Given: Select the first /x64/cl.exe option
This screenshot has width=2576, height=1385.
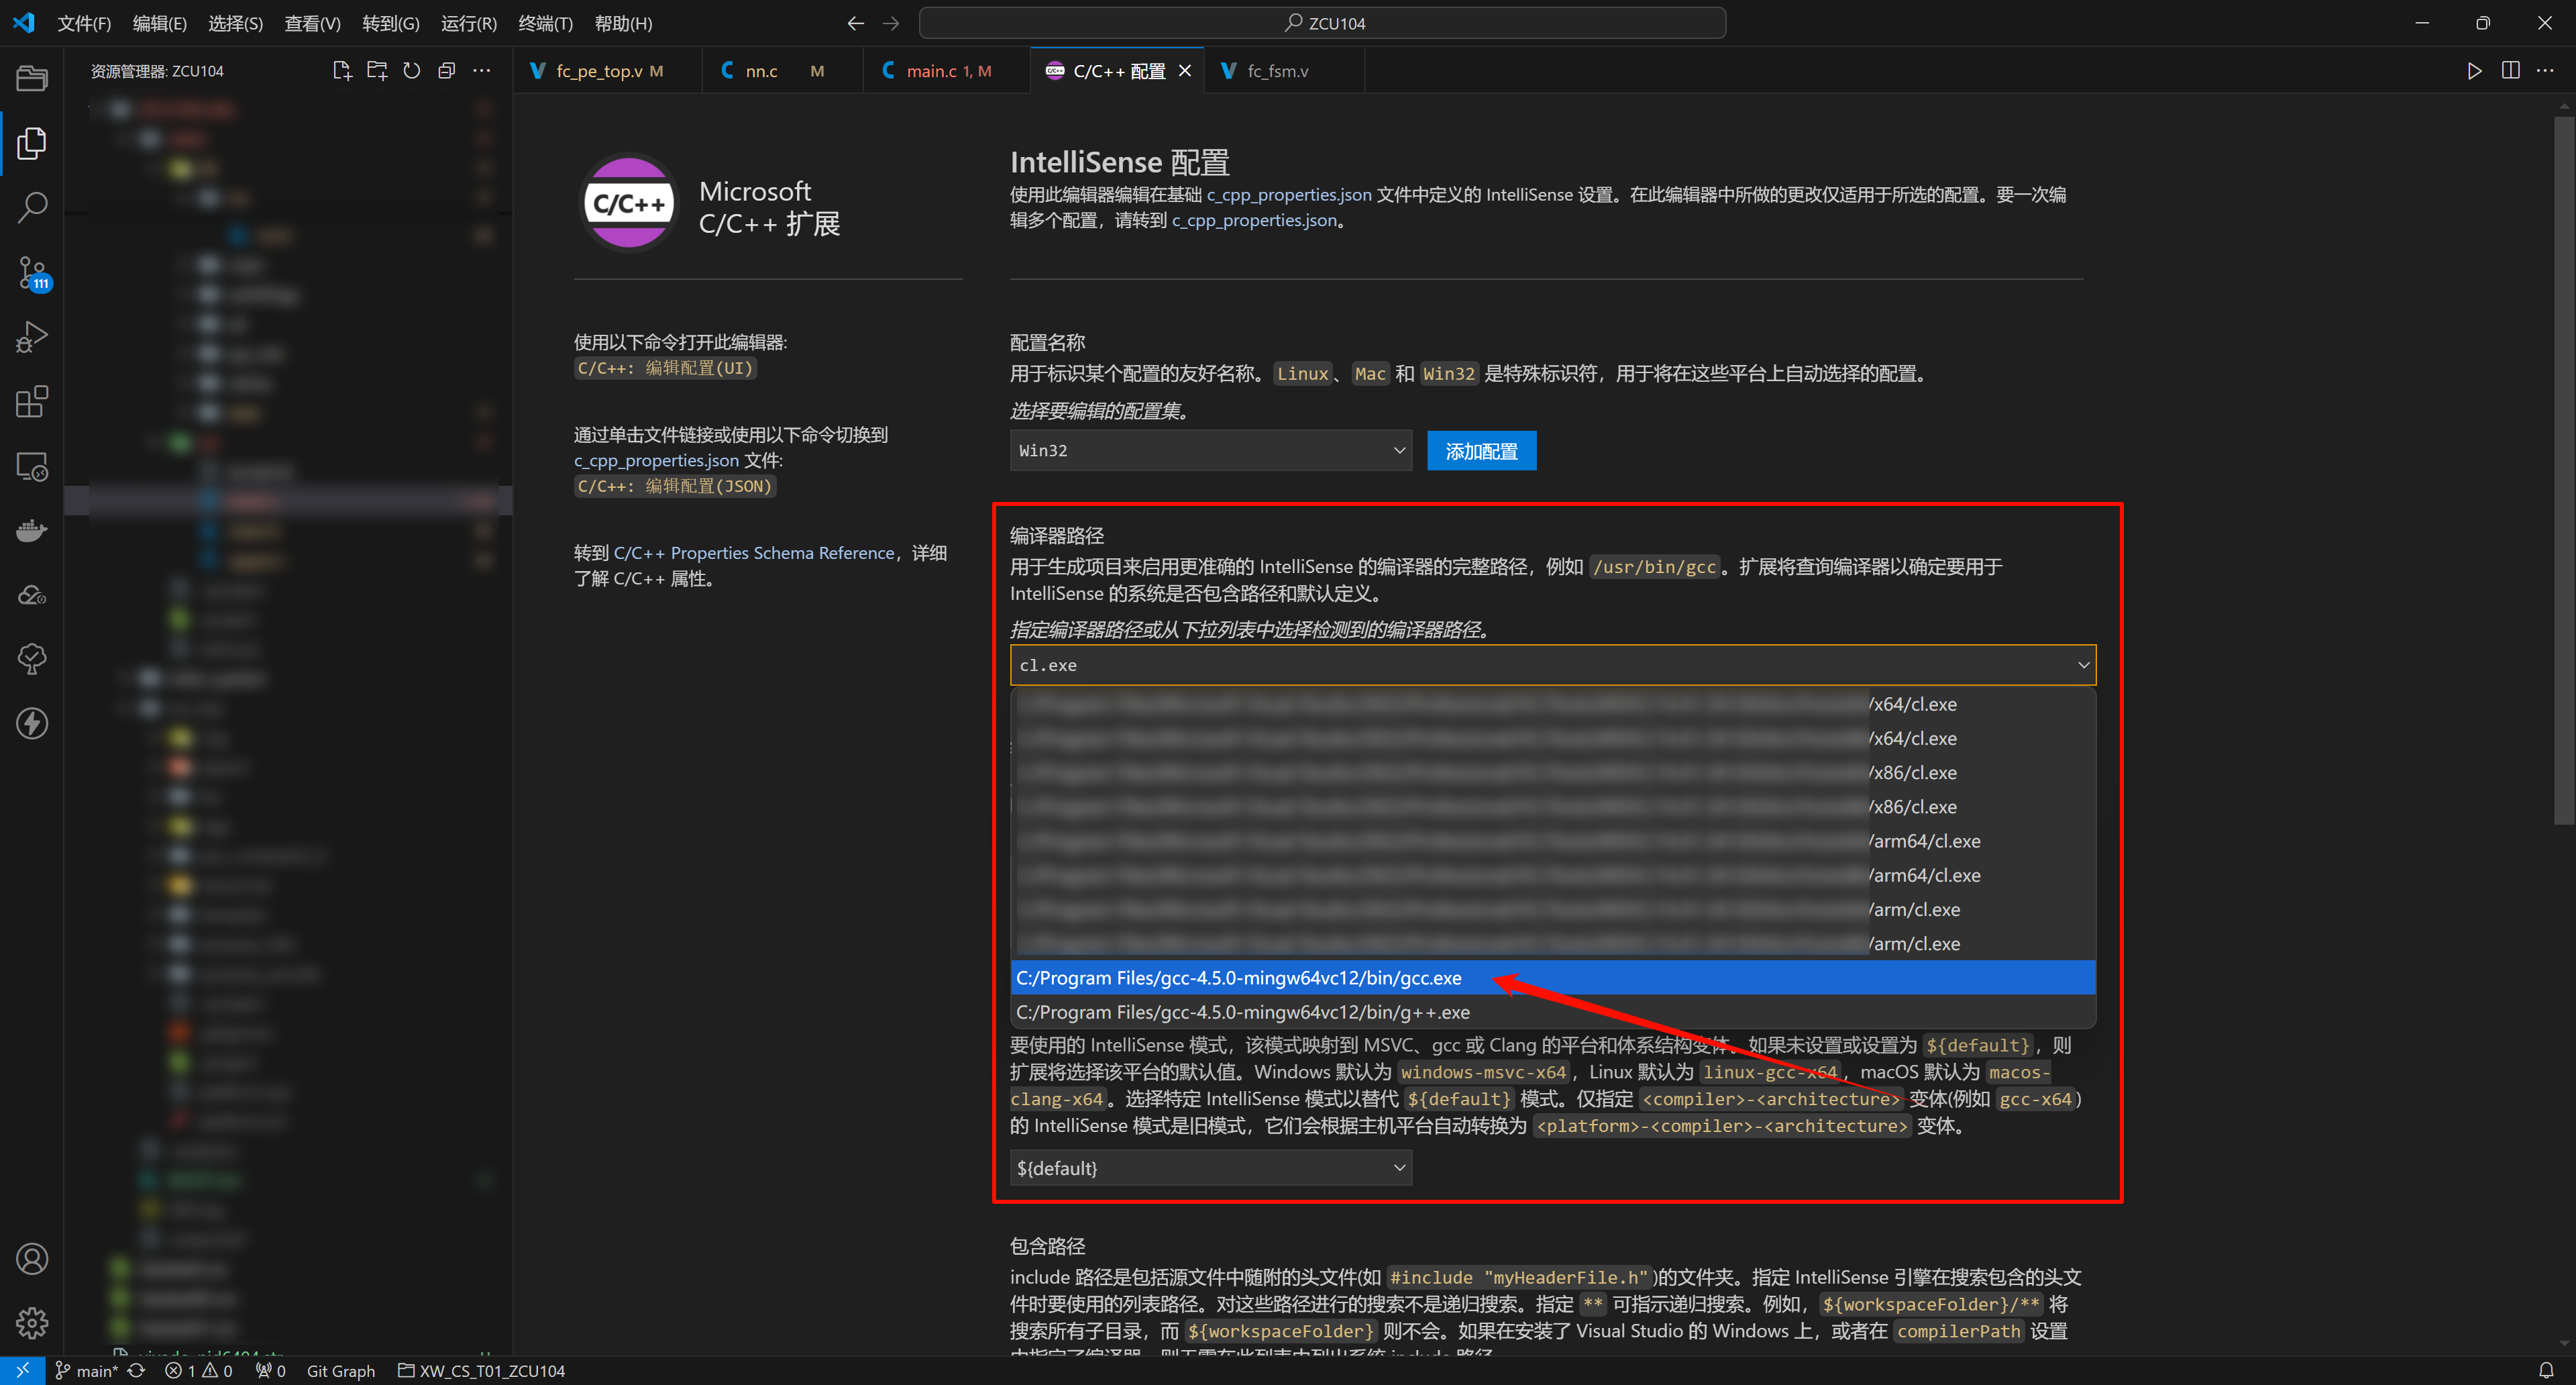Looking at the screenshot, I should (1553, 704).
